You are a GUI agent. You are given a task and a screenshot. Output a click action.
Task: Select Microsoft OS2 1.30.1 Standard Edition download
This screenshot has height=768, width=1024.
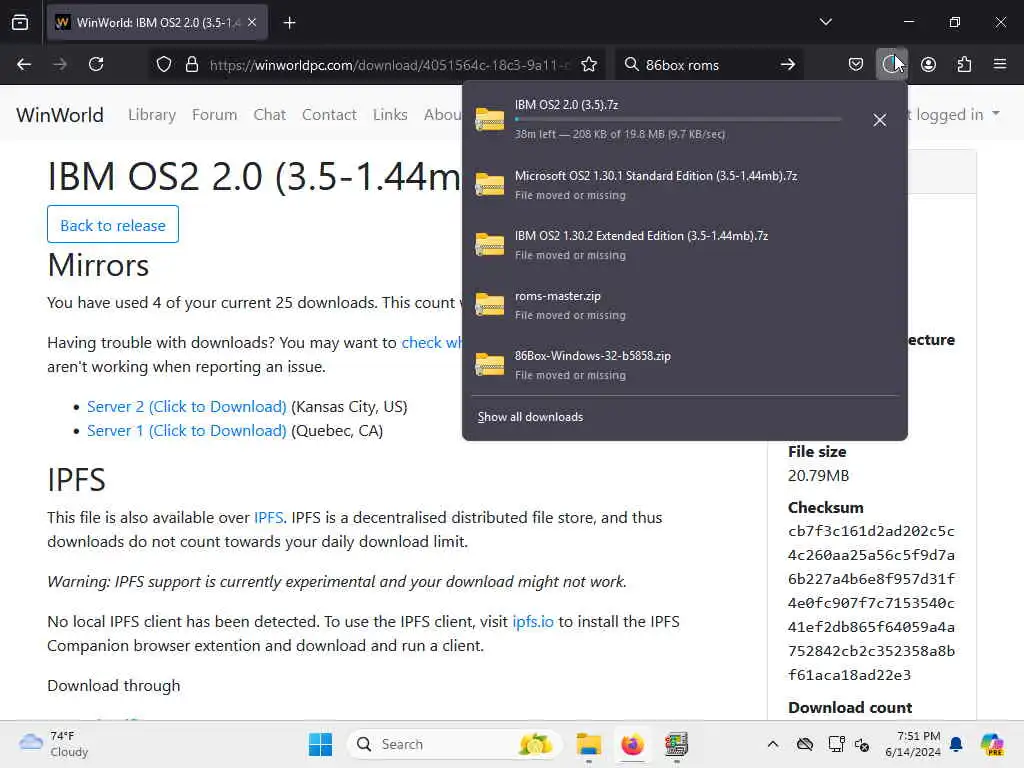pos(684,185)
